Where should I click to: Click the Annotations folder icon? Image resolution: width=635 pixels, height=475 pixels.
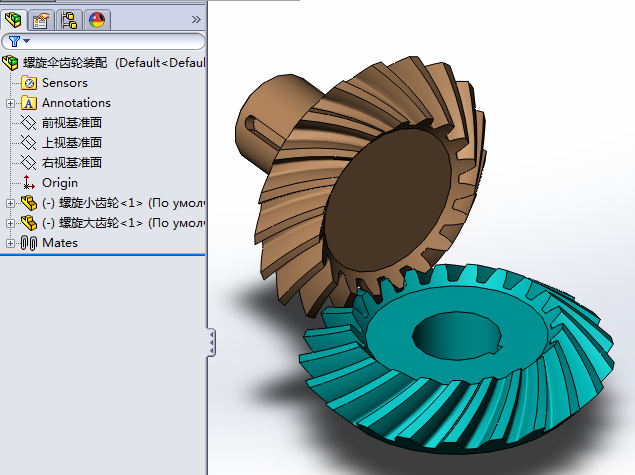[29, 103]
